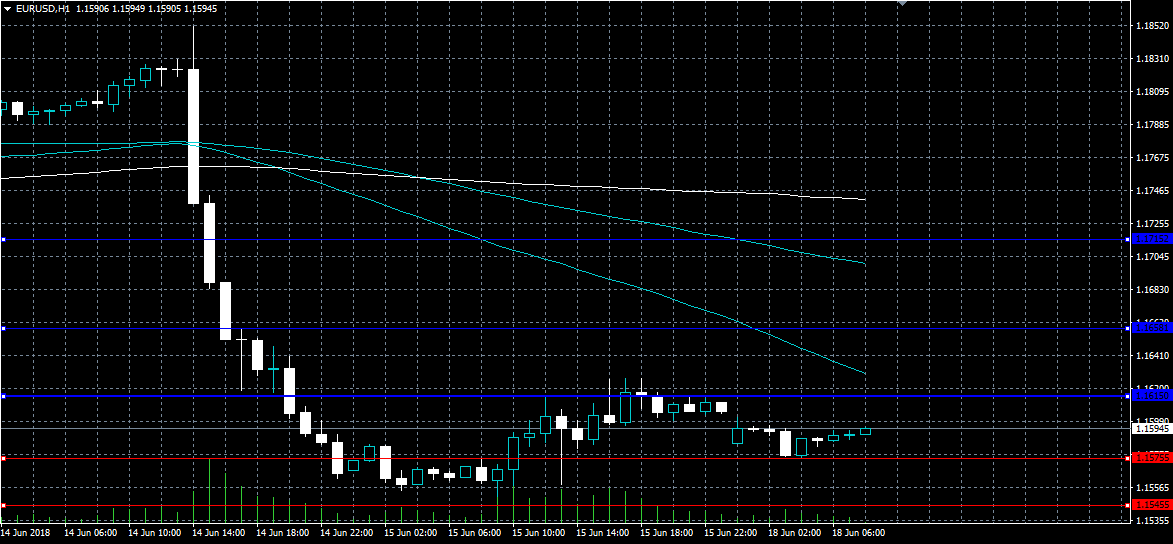This screenshot has width=1173, height=544.
Task: Select the blue line's 1.16150 price label
Action: click(x=1150, y=395)
